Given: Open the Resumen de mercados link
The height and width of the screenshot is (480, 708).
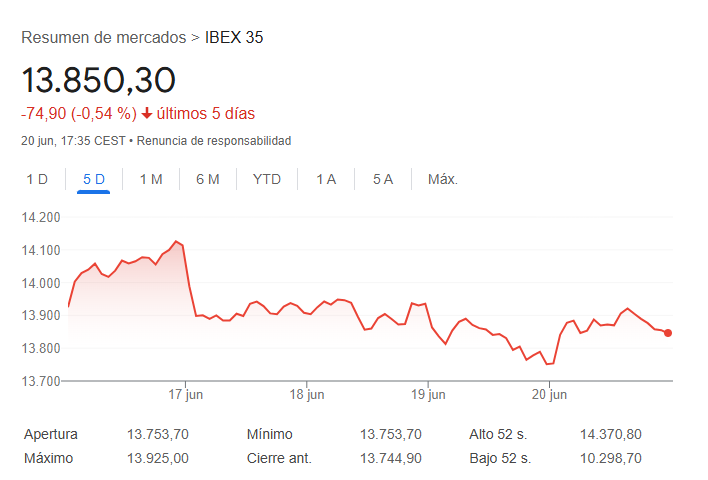Looking at the screenshot, I should 103,38.
